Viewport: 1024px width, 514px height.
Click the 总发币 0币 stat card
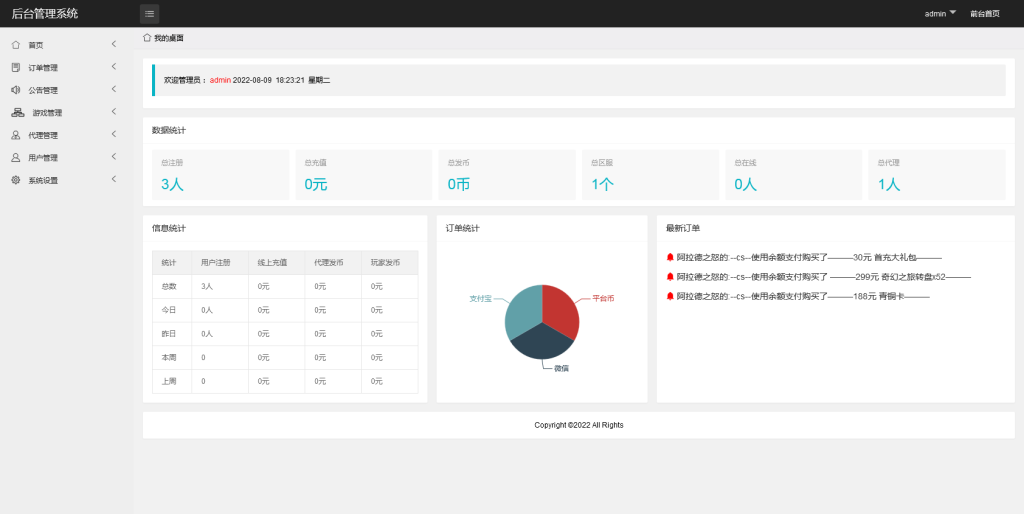coord(507,175)
